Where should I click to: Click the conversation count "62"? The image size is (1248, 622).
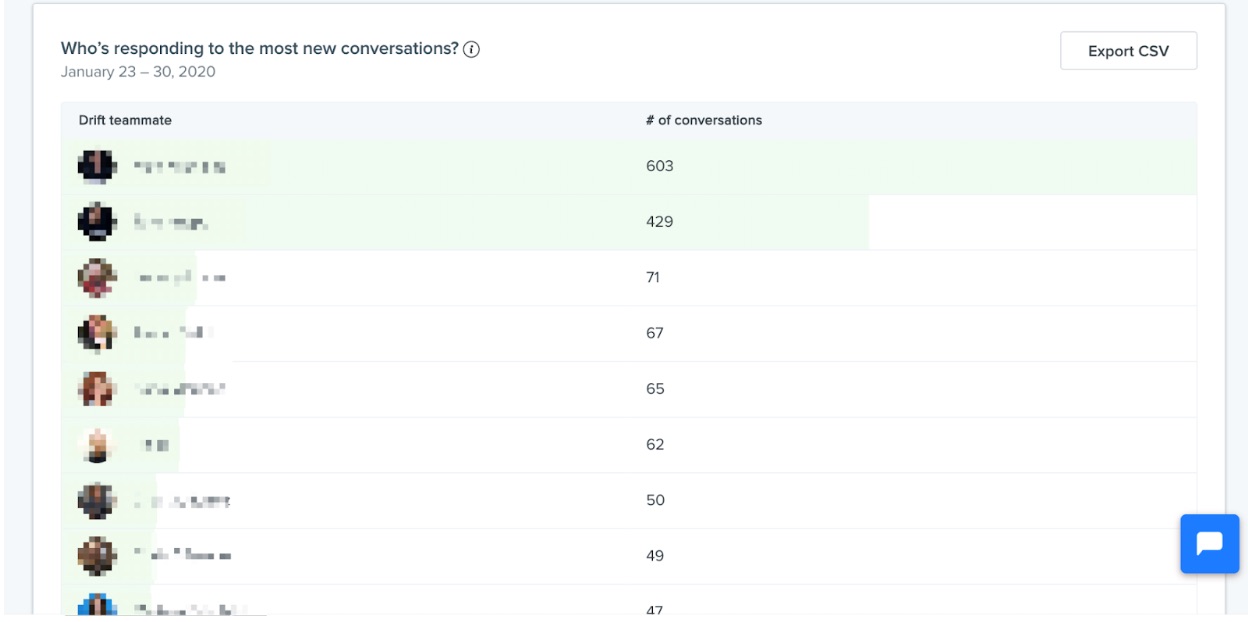tap(655, 445)
